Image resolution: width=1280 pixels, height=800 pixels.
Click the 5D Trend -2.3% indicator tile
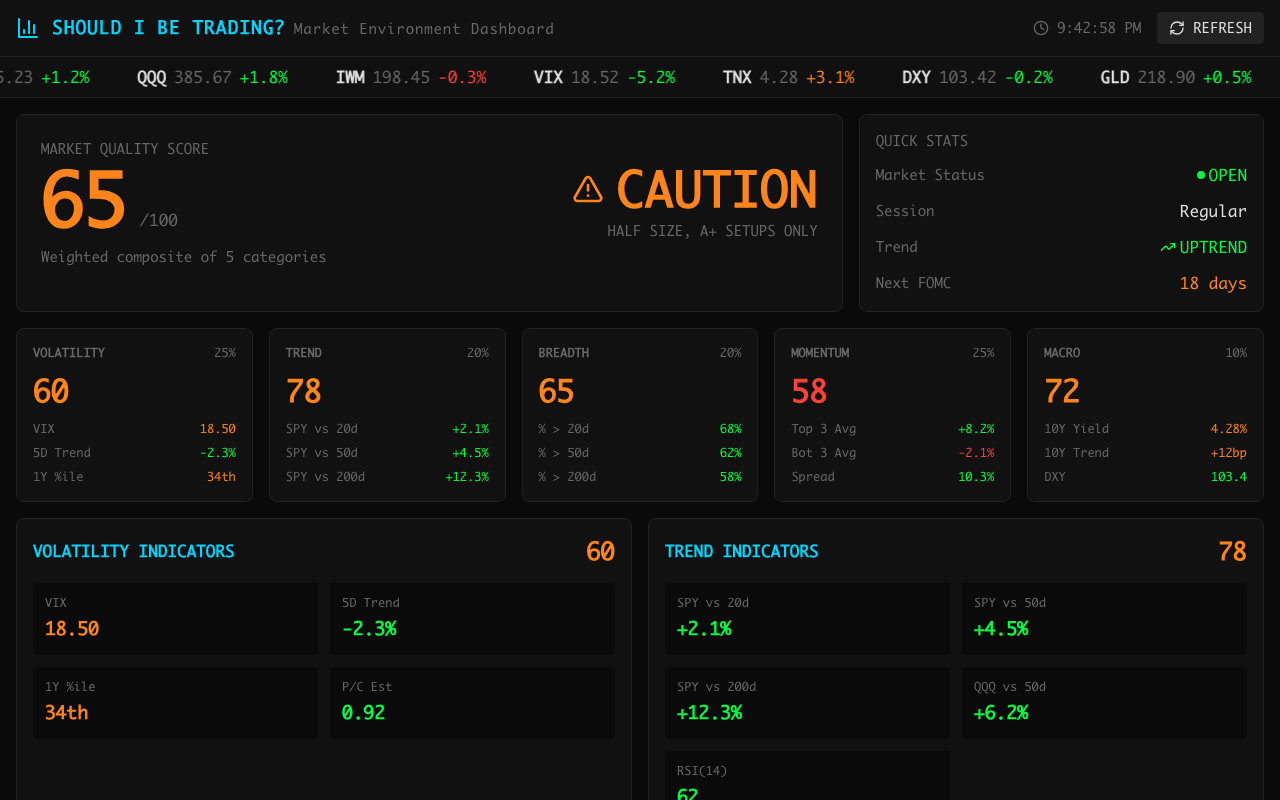472,619
